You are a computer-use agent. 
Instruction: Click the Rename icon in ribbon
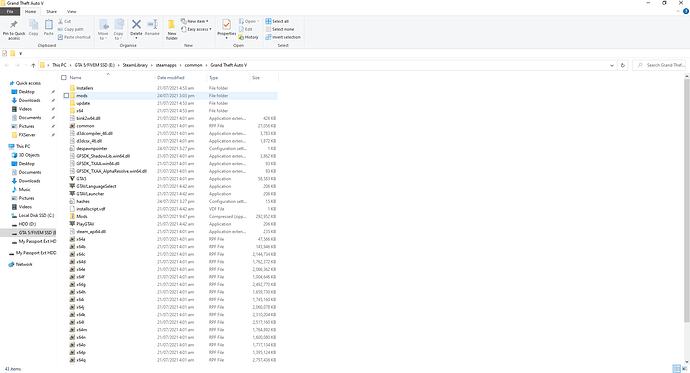click(x=152, y=24)
